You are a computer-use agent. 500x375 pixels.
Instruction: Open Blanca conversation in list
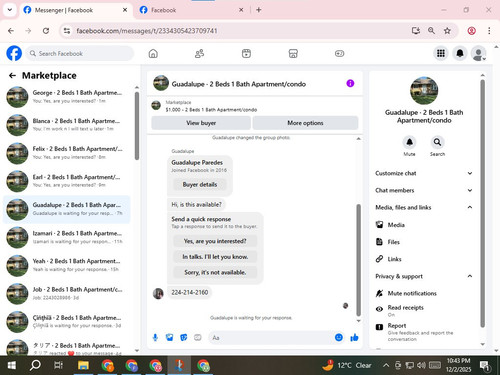click(67, 125)
